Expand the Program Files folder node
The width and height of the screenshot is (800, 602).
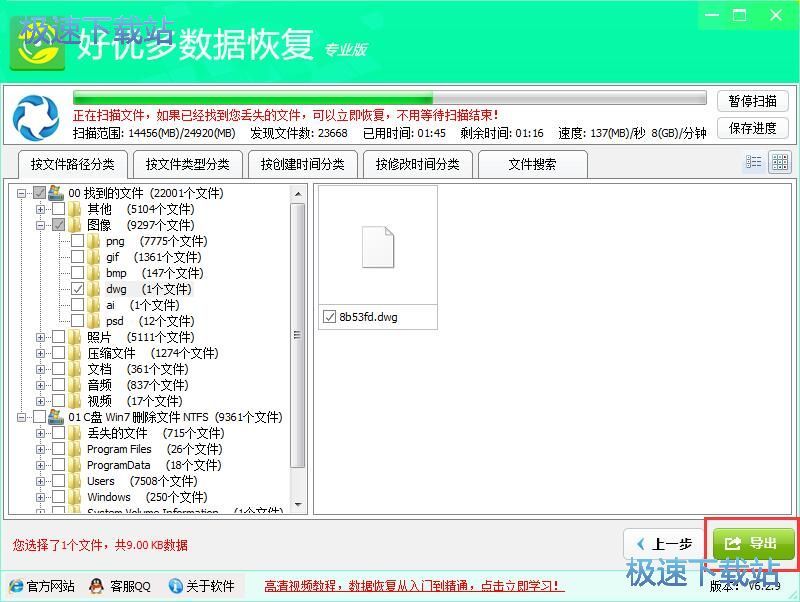[40, 449]
